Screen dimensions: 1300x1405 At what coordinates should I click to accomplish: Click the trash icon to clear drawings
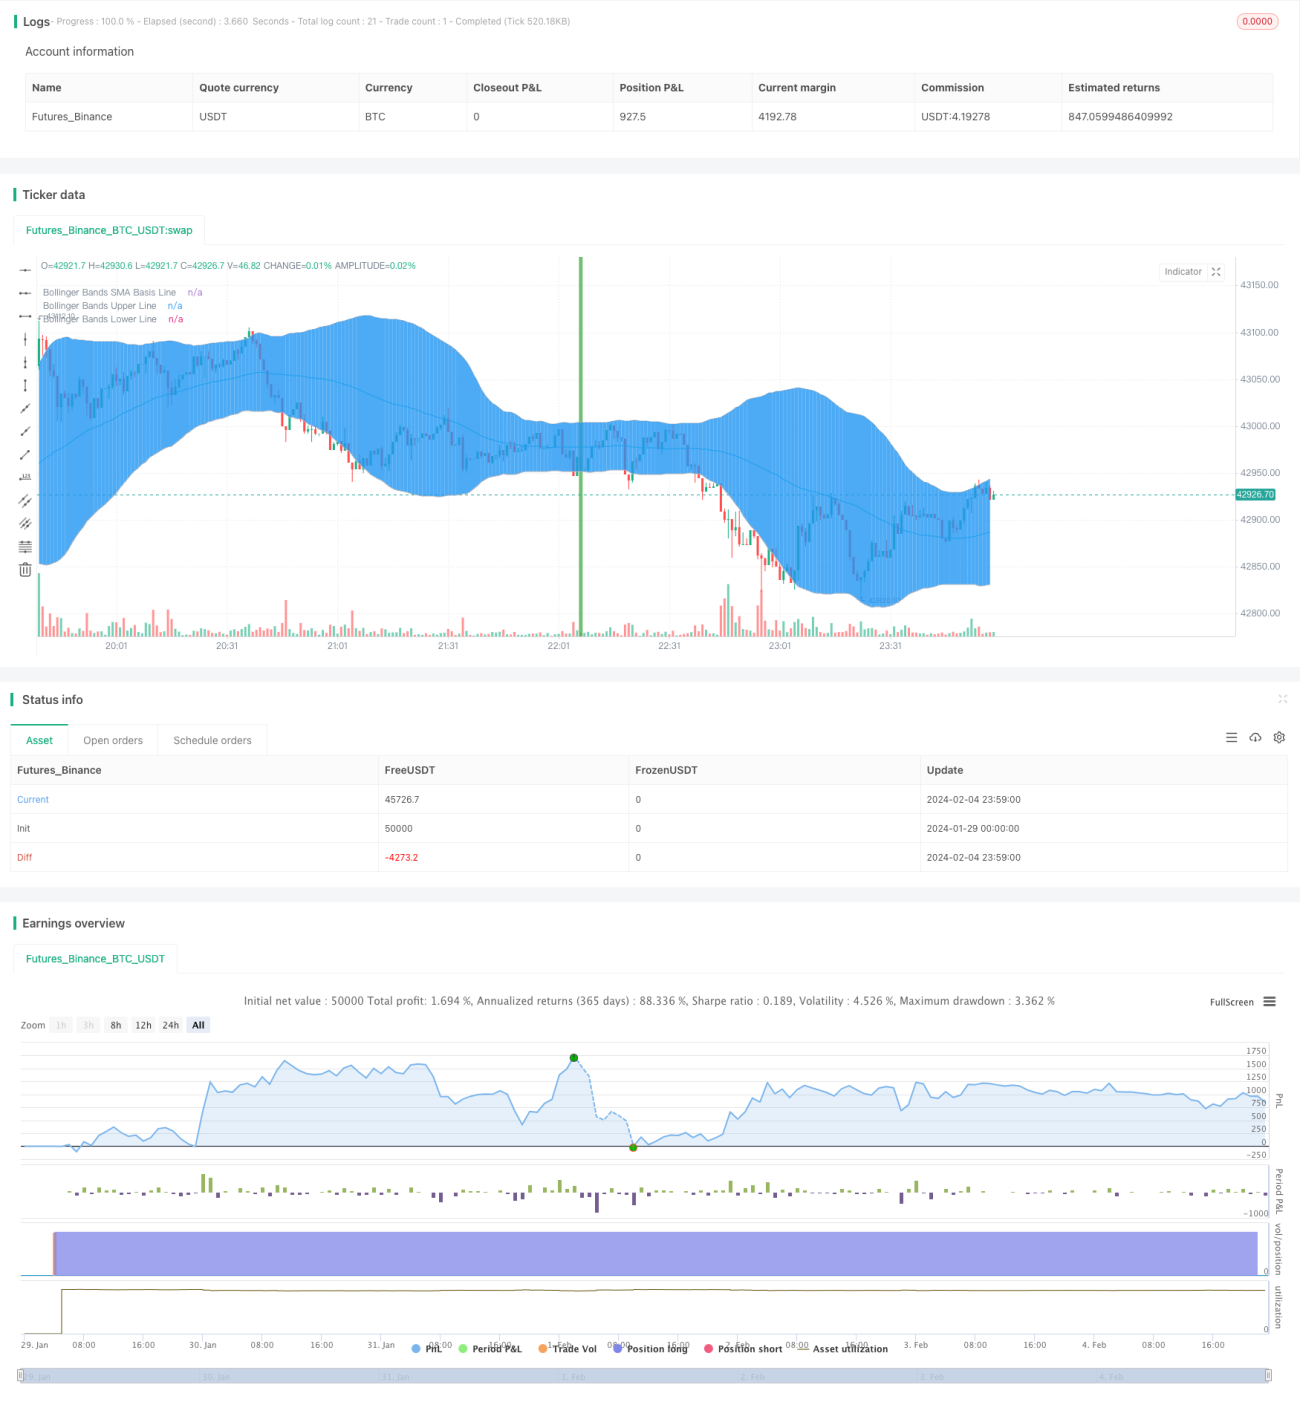25,570
